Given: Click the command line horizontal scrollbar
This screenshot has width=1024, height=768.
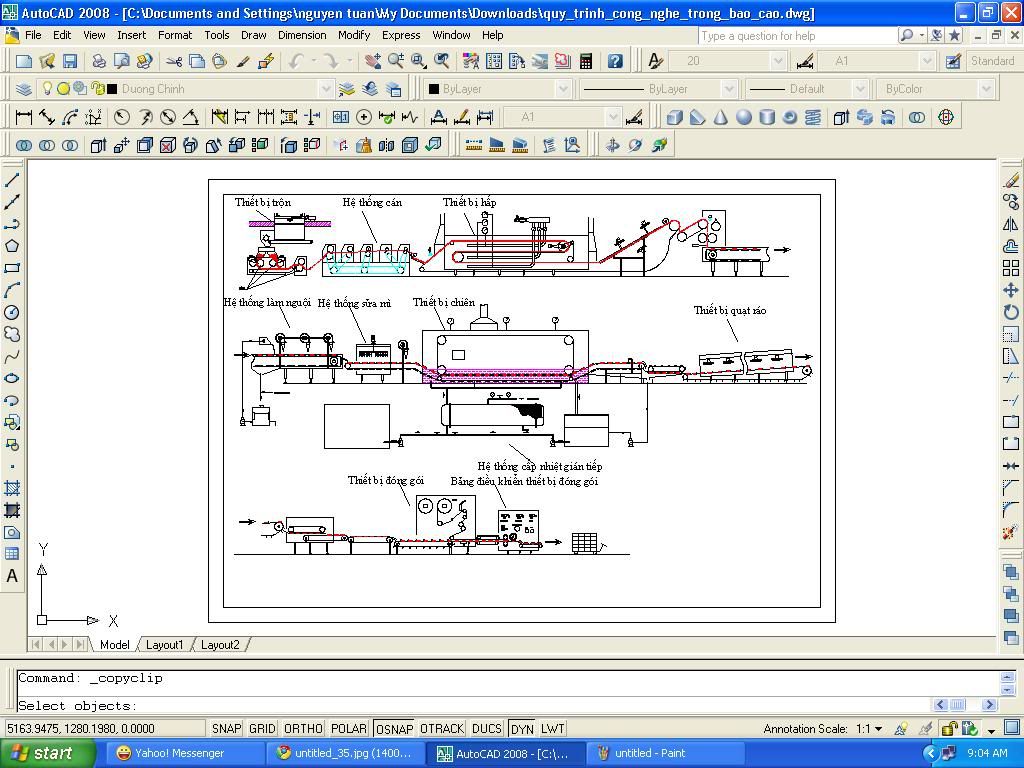Looking at the screenshot, I should tap(966, 705).
